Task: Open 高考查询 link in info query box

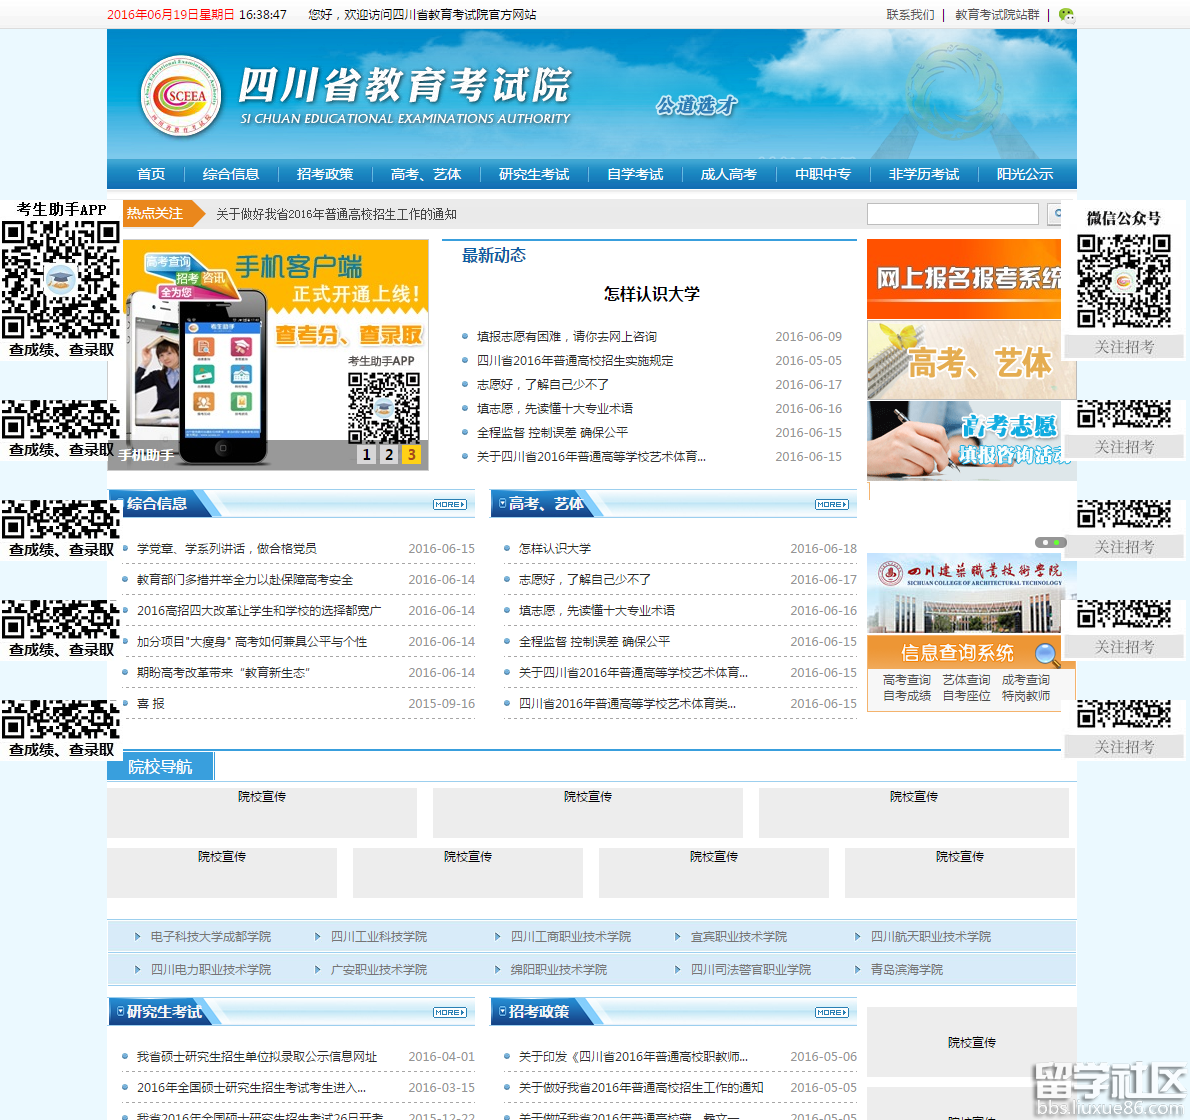Action: (906, 680)
